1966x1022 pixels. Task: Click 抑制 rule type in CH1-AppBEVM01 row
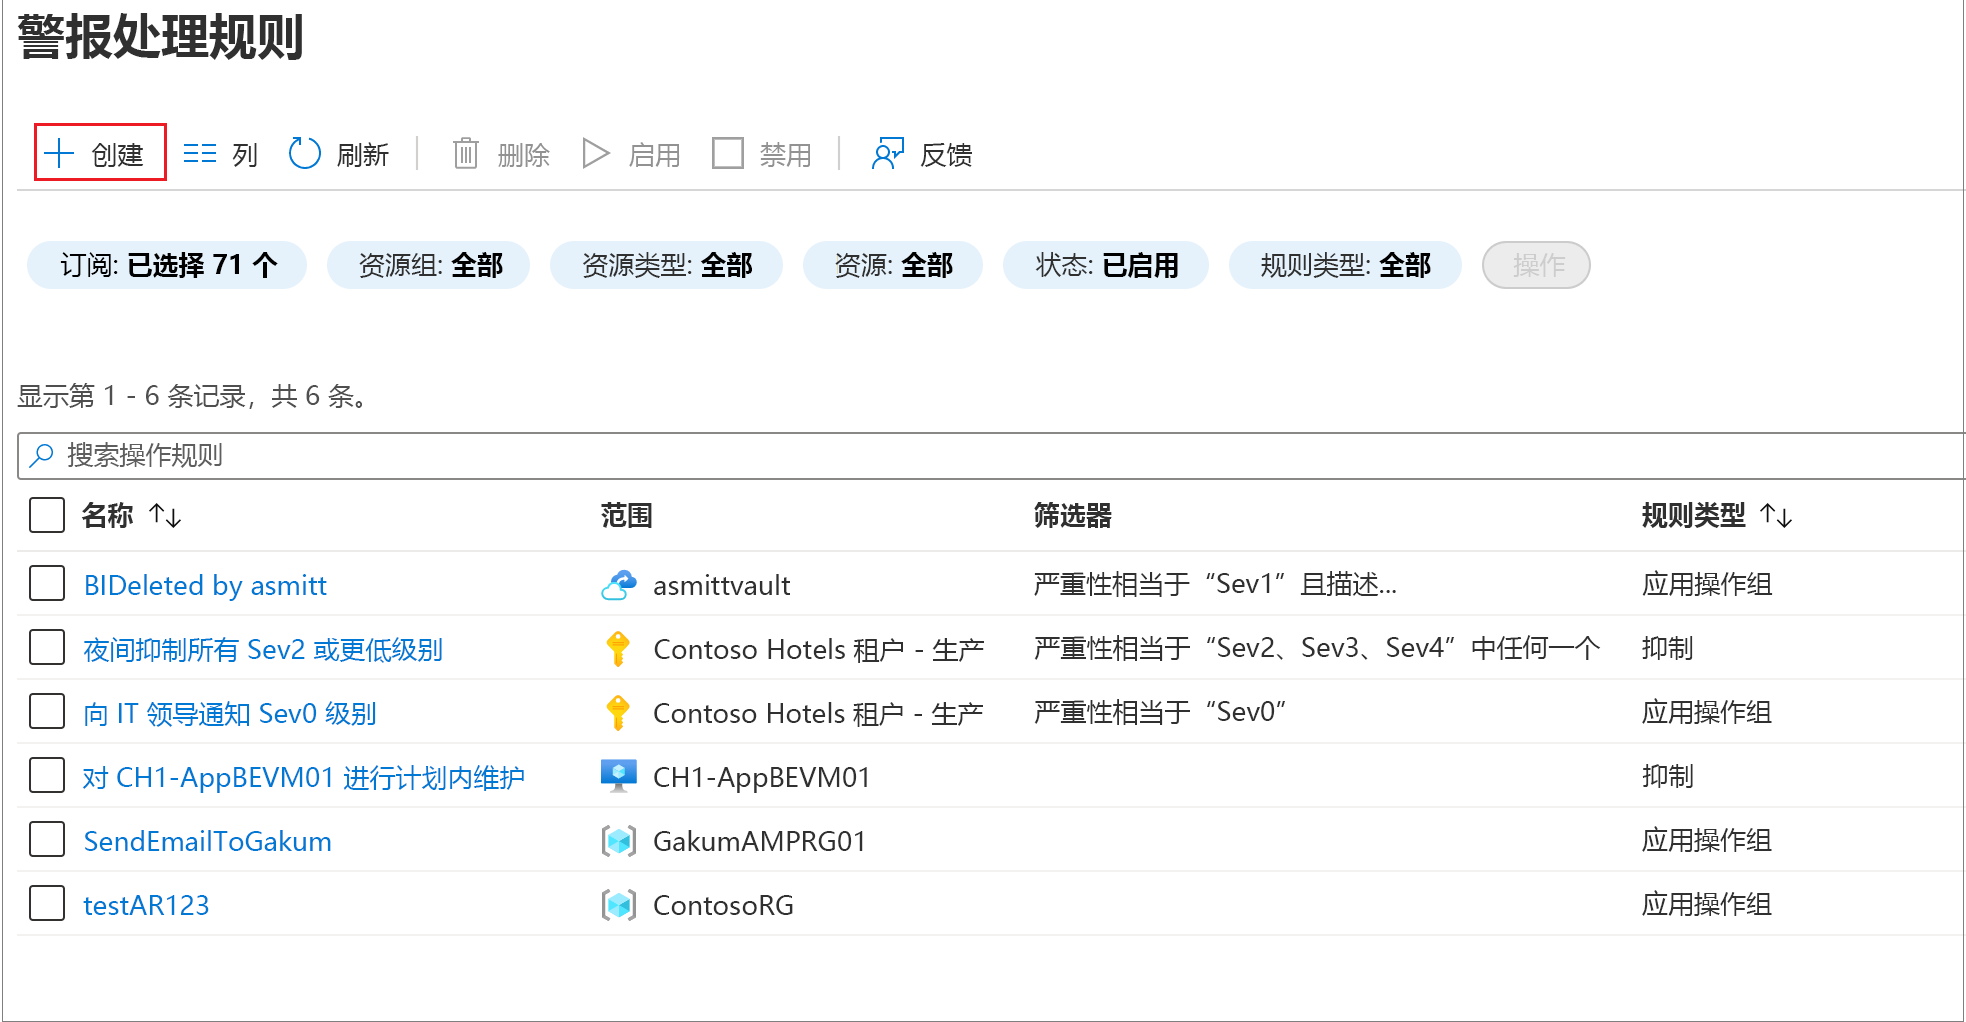tap(1667, 776)
